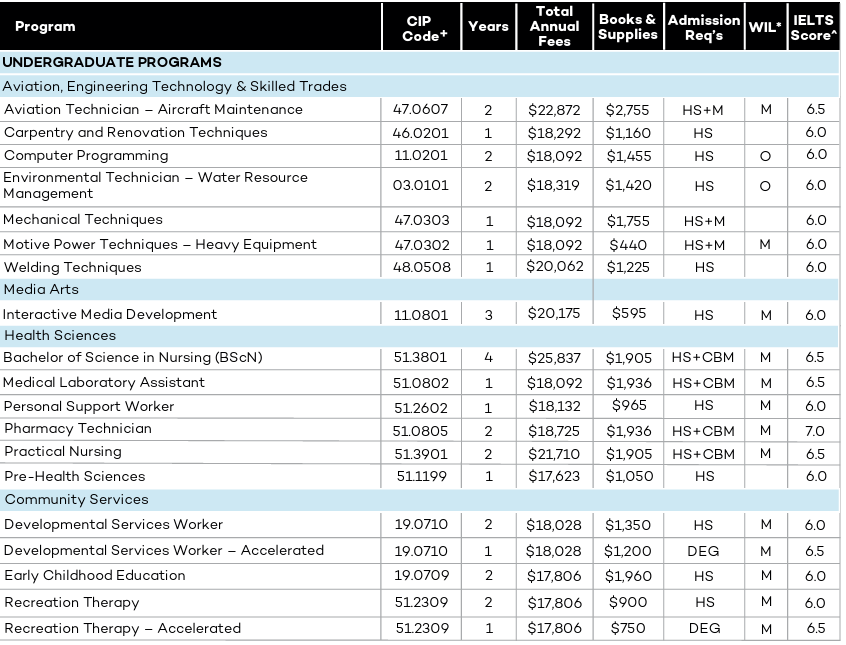
Task: Click the Undergraduate Programs section heading
Action: 112,62
